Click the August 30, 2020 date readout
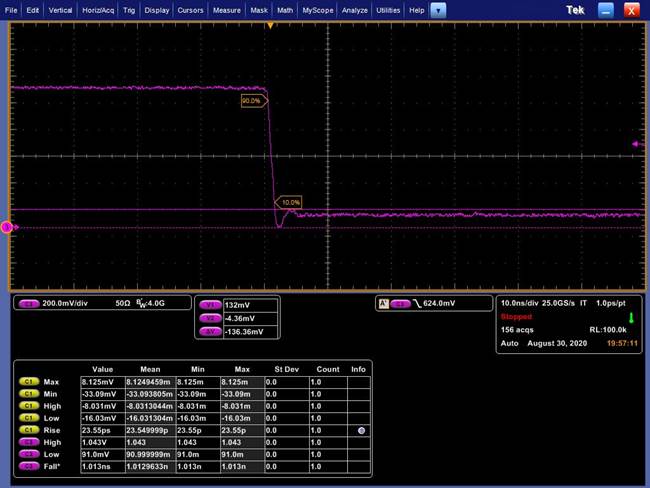This screenshot has height=488, width=650. pyautogui.click(x=557, y=343)
